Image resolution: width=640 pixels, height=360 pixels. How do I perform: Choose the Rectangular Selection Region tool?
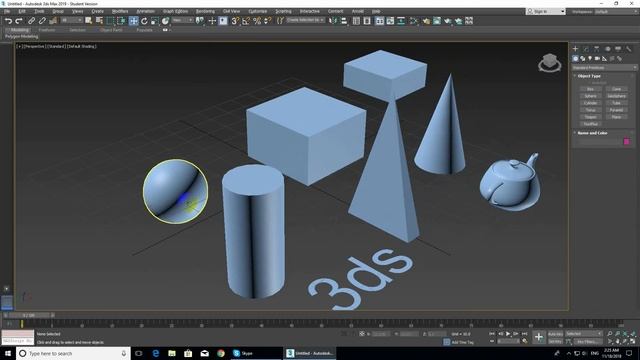click(x=110, y=21)
